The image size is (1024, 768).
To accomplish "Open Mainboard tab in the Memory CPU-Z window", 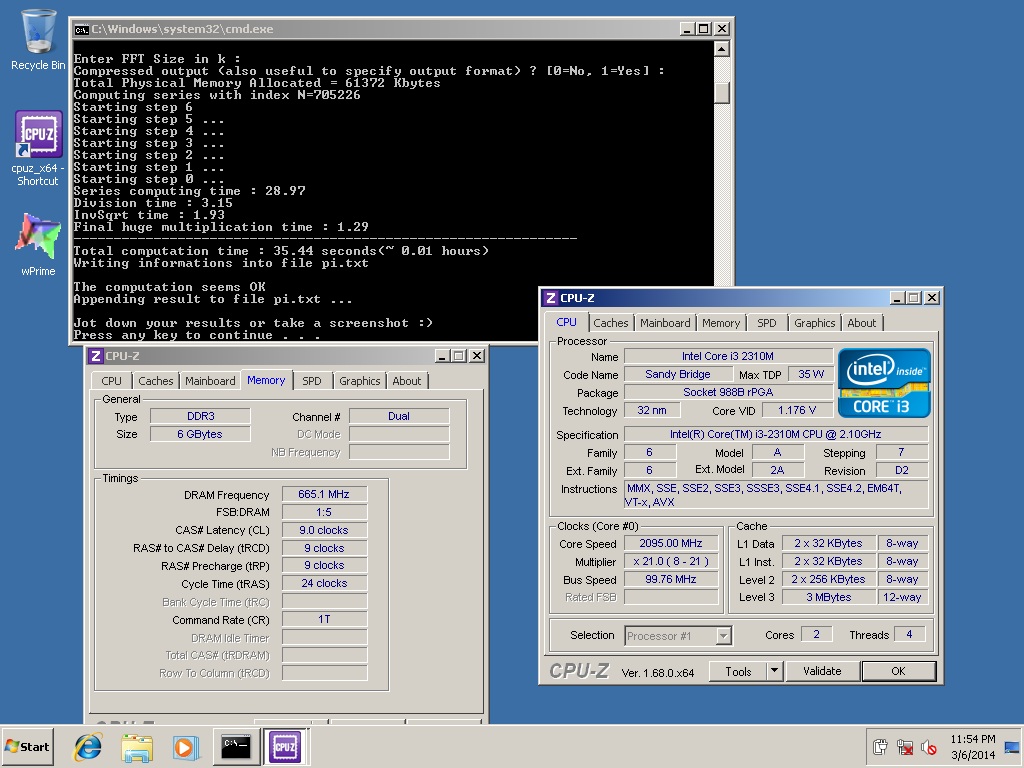I will 210,381.
